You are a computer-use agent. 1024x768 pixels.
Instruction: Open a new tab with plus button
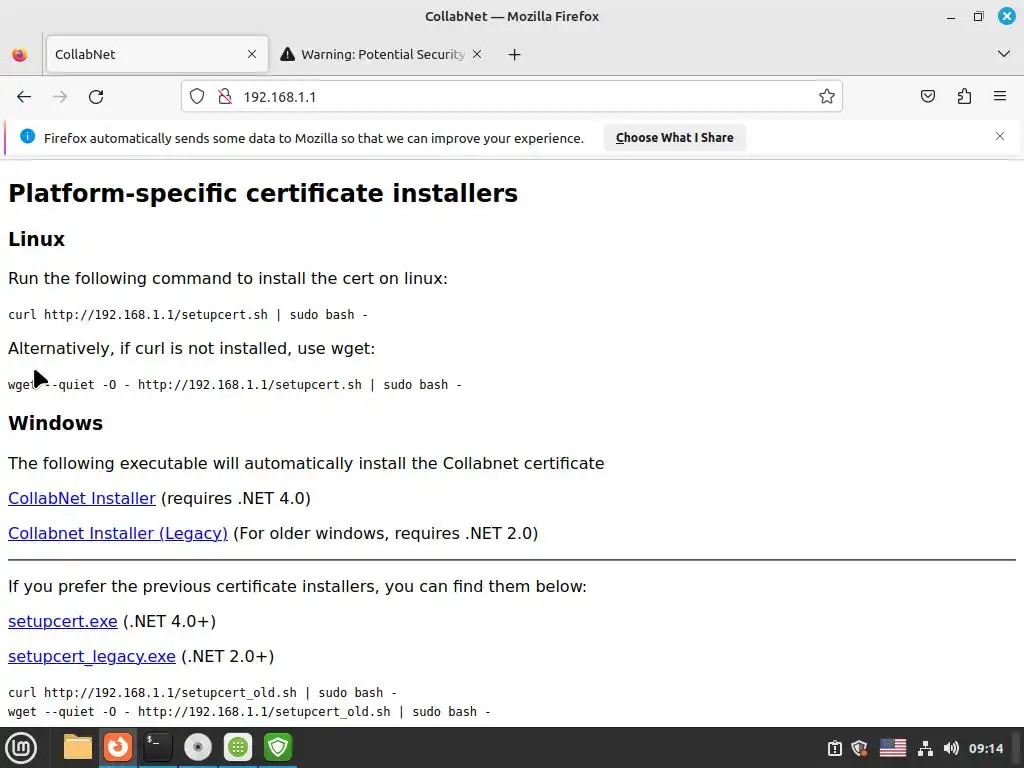[515, 55]
